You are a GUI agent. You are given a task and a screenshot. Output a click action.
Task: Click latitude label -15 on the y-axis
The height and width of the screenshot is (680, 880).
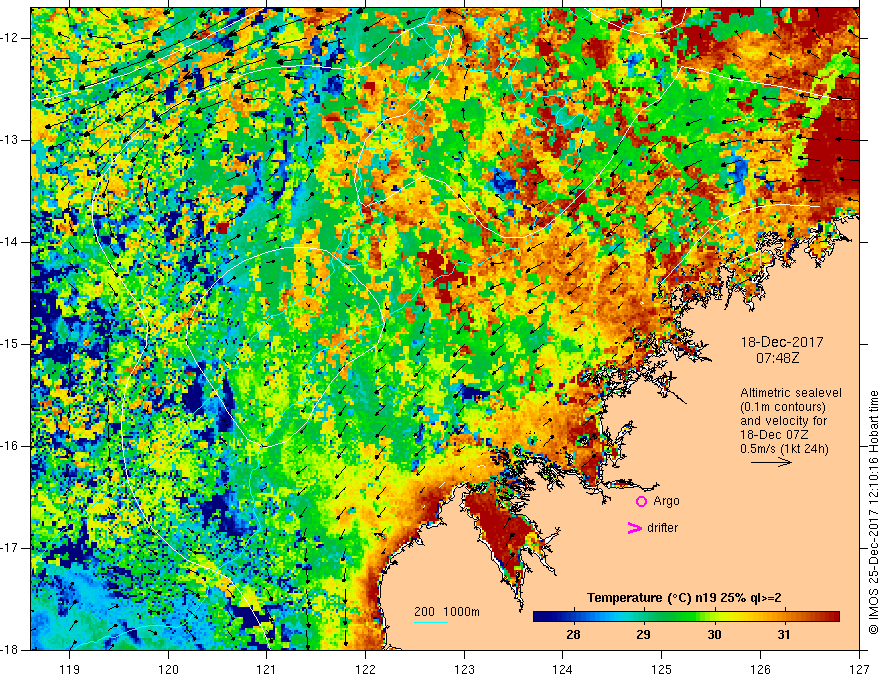[10, 344]
